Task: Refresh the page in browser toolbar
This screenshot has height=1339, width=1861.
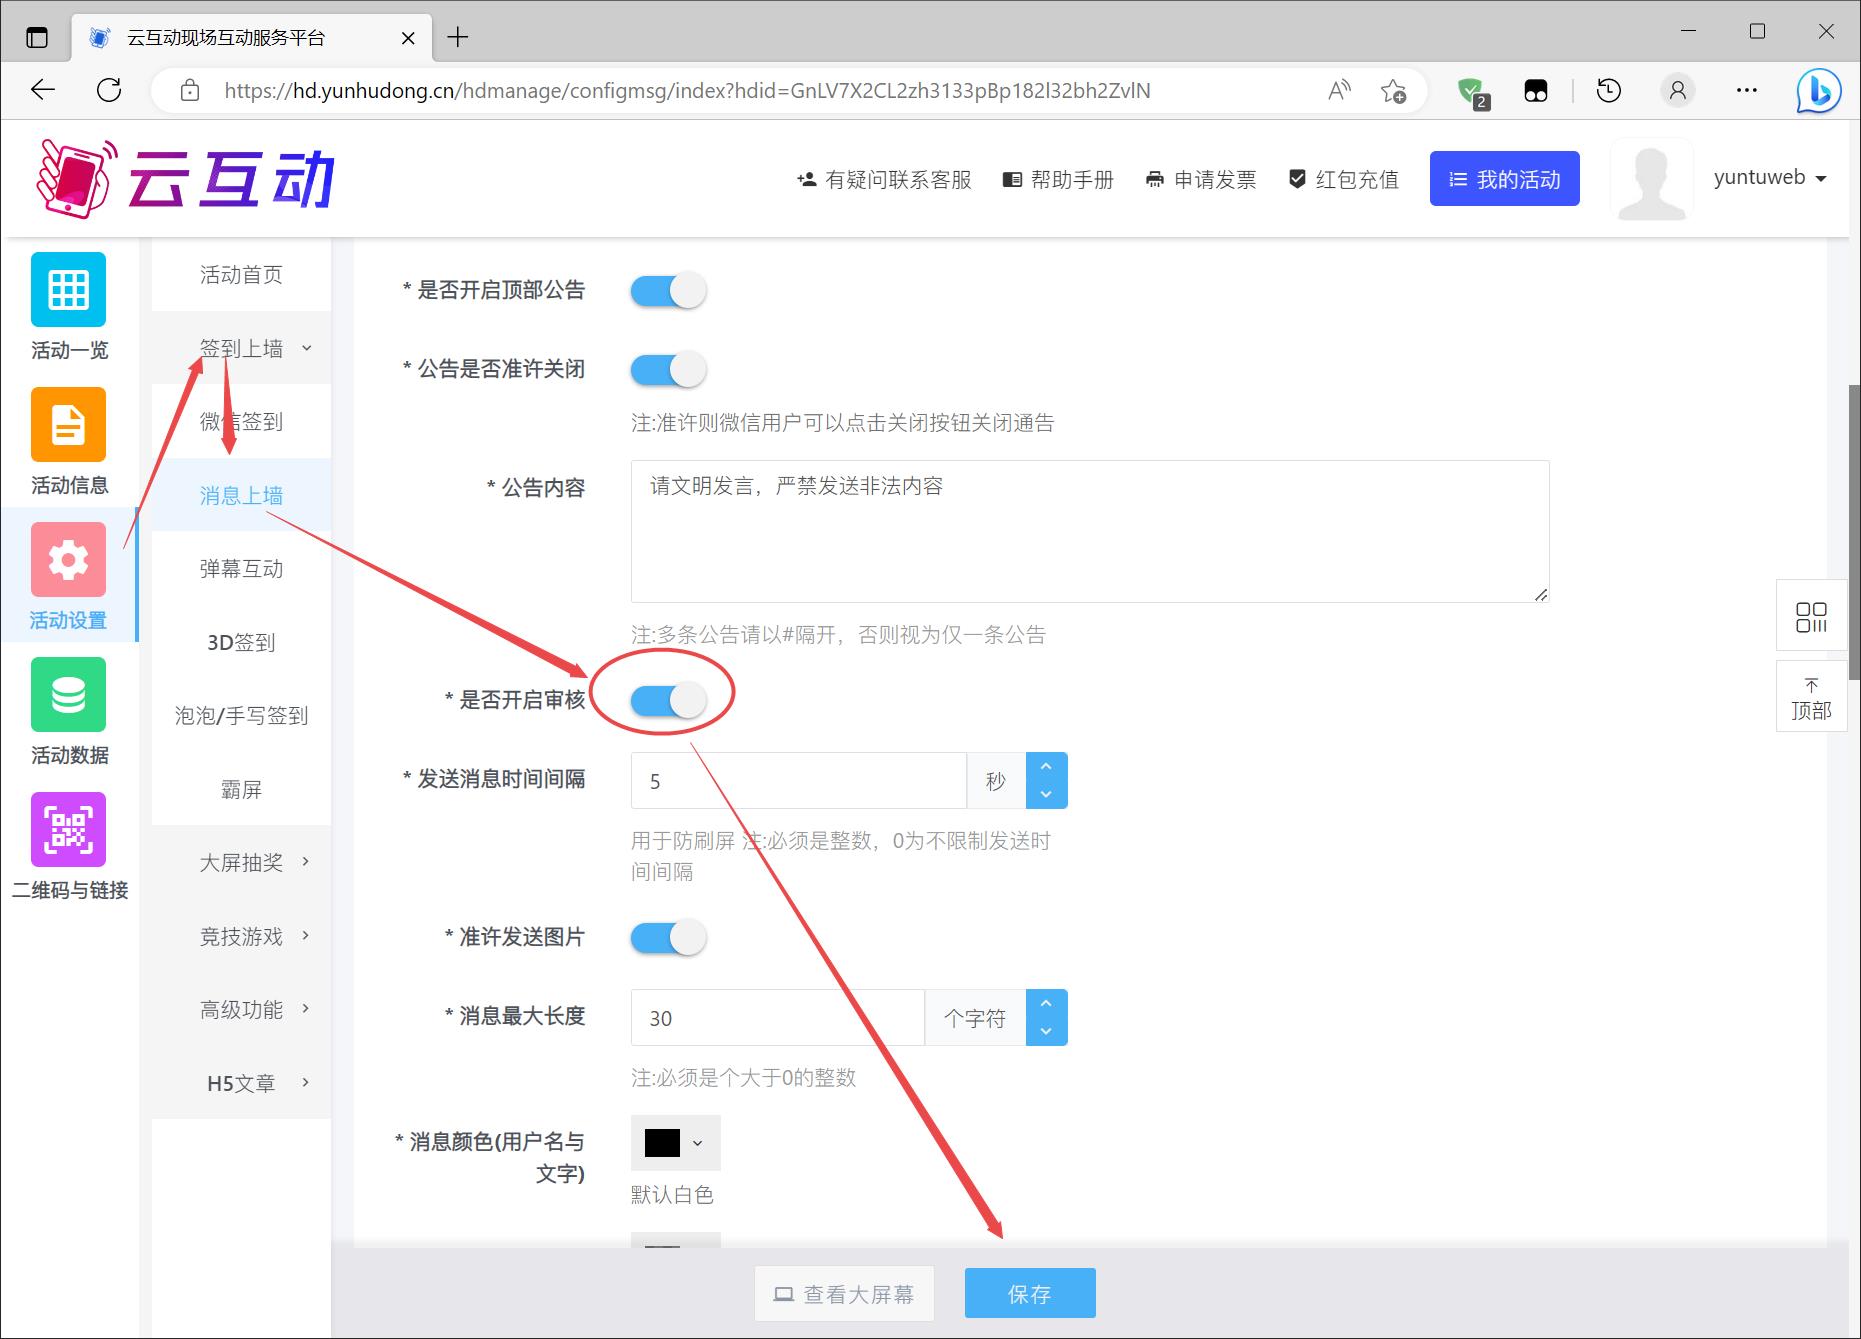Action: click(109, 91)
